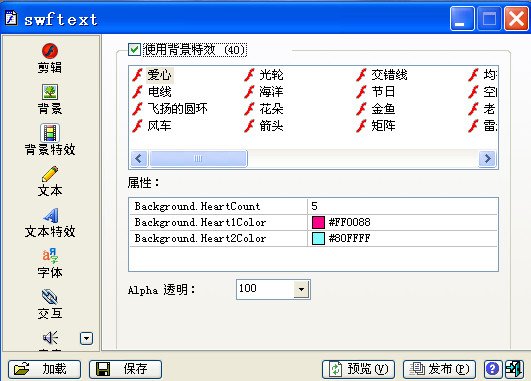Open the 剪辑 section in the sidebar
The height and width of the screenshot is (381, 531).
tap(50, 58)
